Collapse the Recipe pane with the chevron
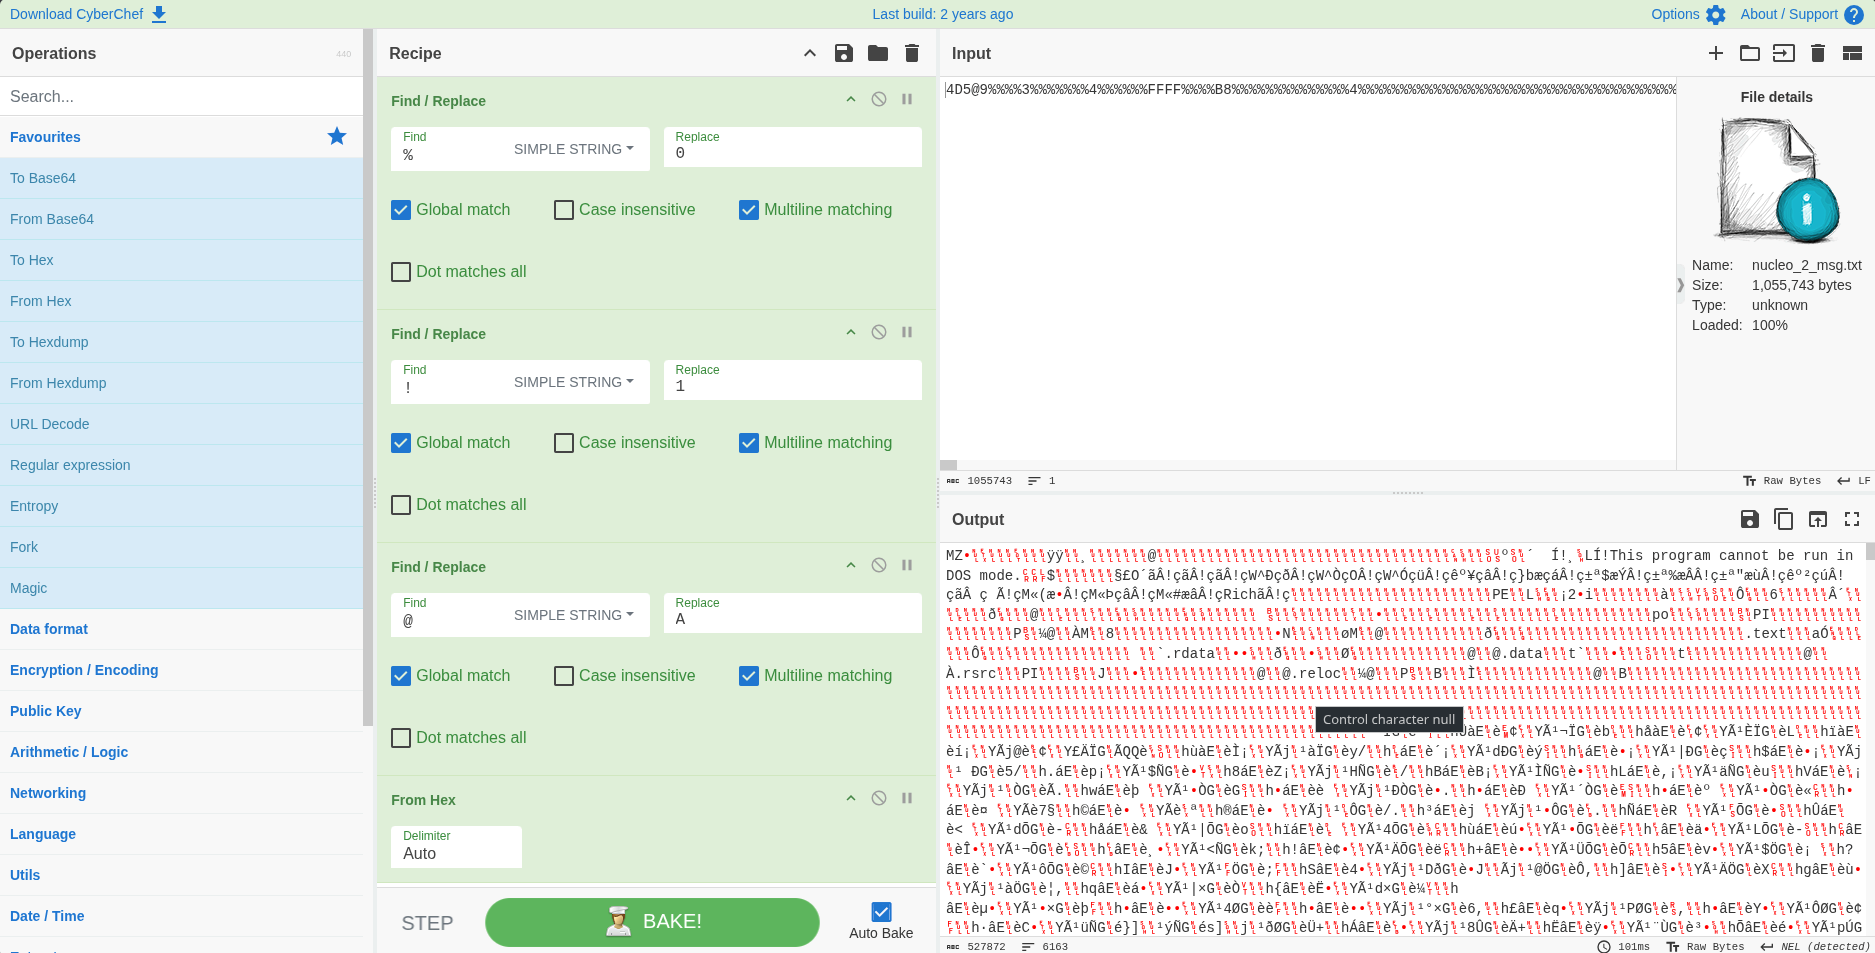The height and width of the screenshot is (953, 1875). pyautogui.click(x=810, y=53)
